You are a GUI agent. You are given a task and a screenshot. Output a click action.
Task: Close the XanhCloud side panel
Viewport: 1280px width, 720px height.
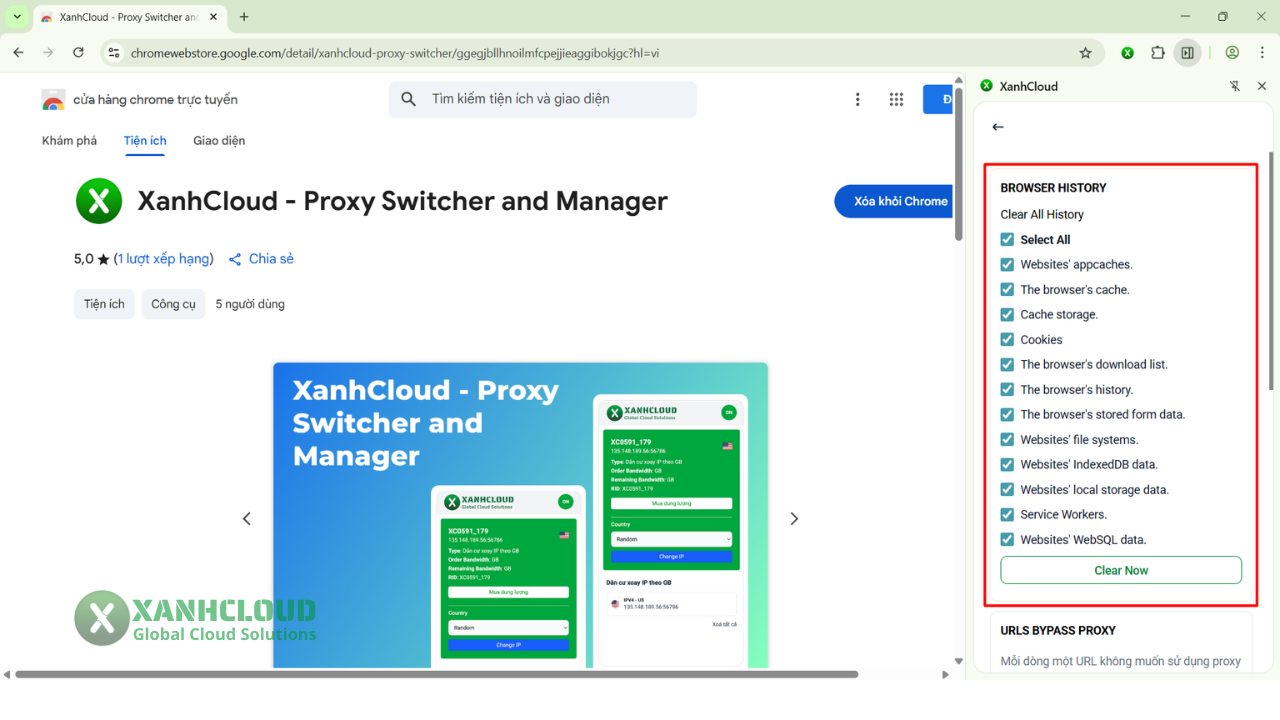pyautogui.click(x=1262, y=87)
